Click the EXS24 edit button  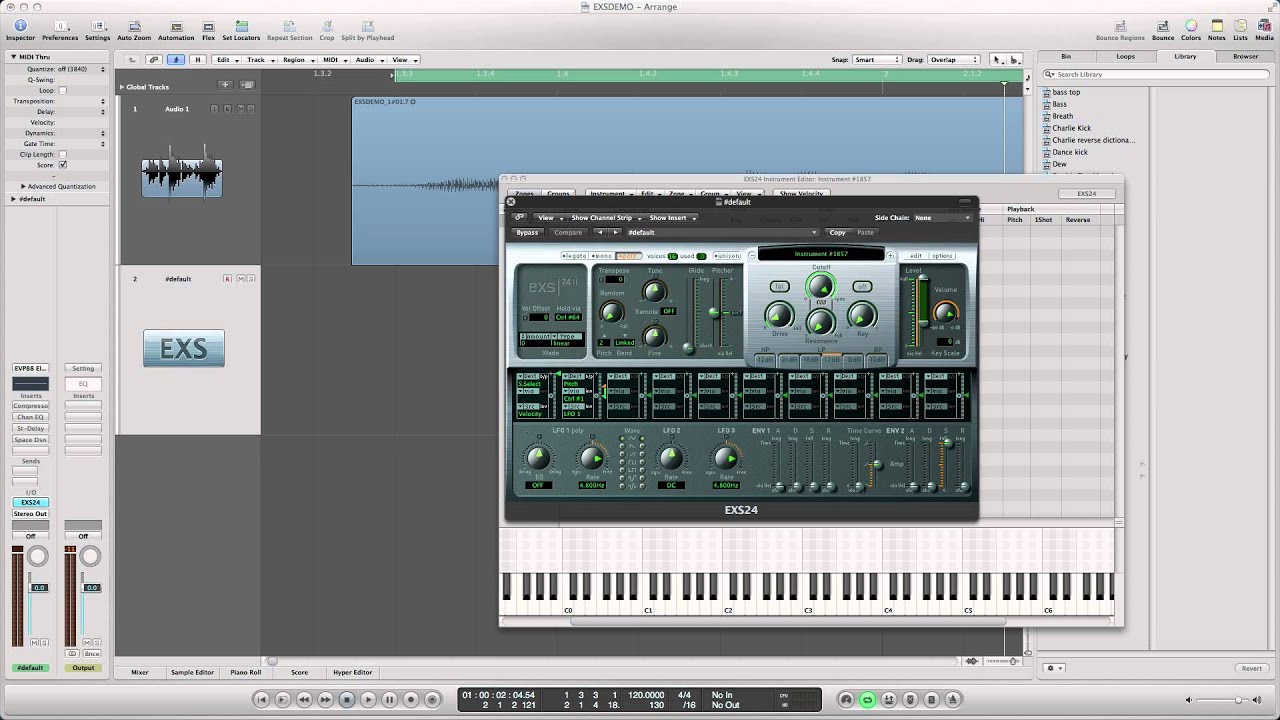915,256
